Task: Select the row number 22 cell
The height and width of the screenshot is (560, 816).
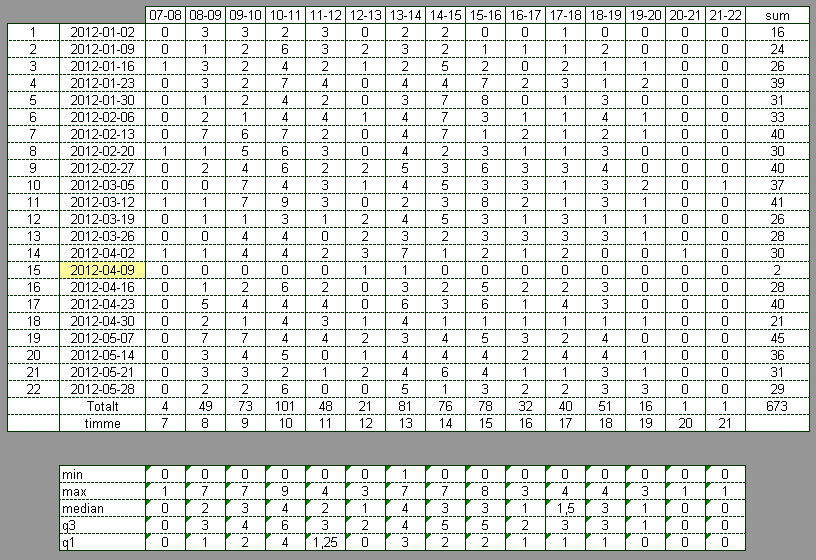Action: tap(34, 389)
